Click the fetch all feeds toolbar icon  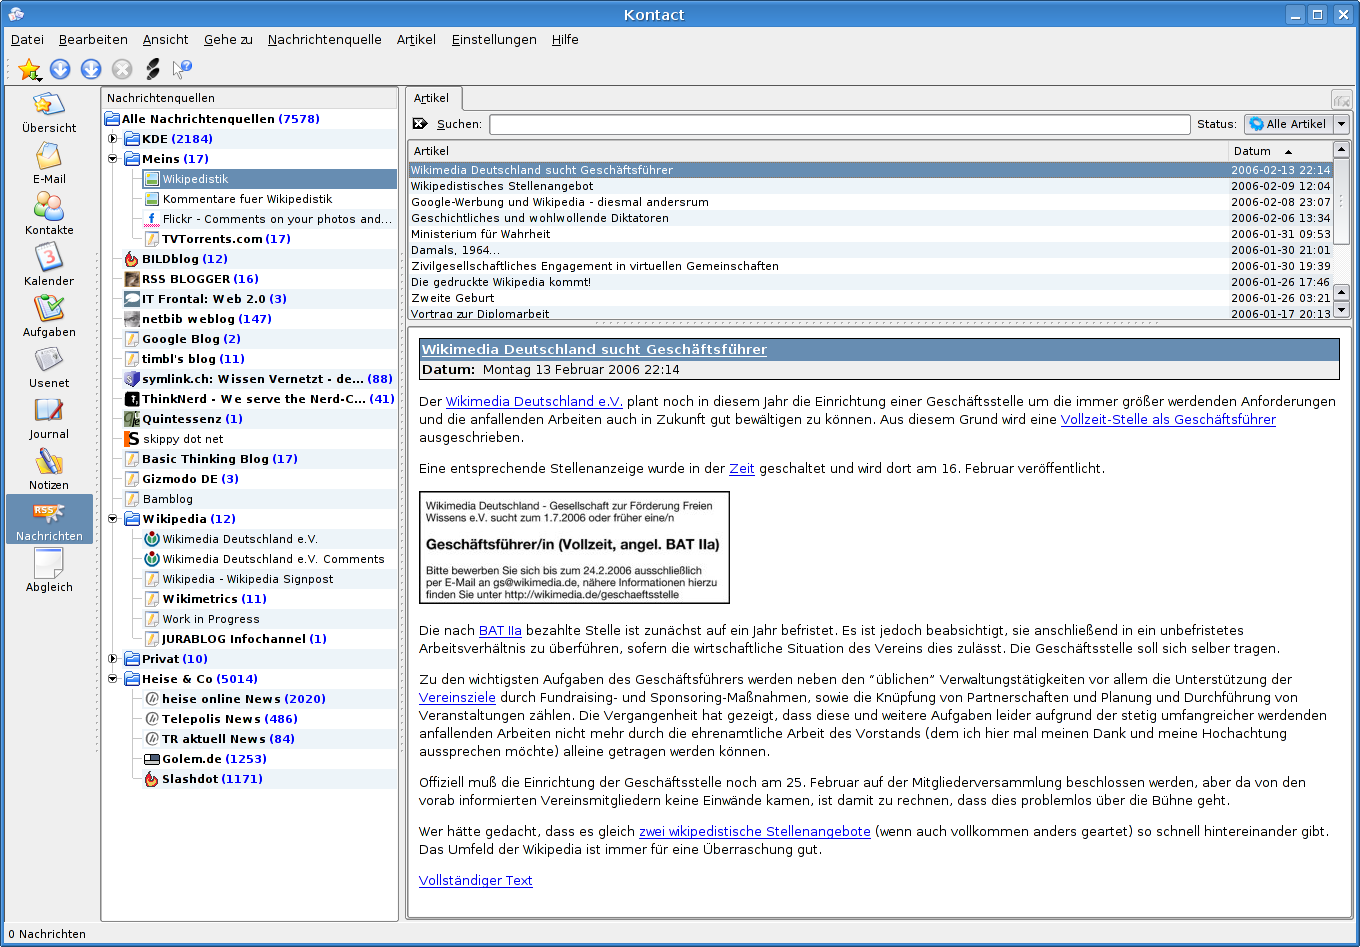tap(91, 69)
